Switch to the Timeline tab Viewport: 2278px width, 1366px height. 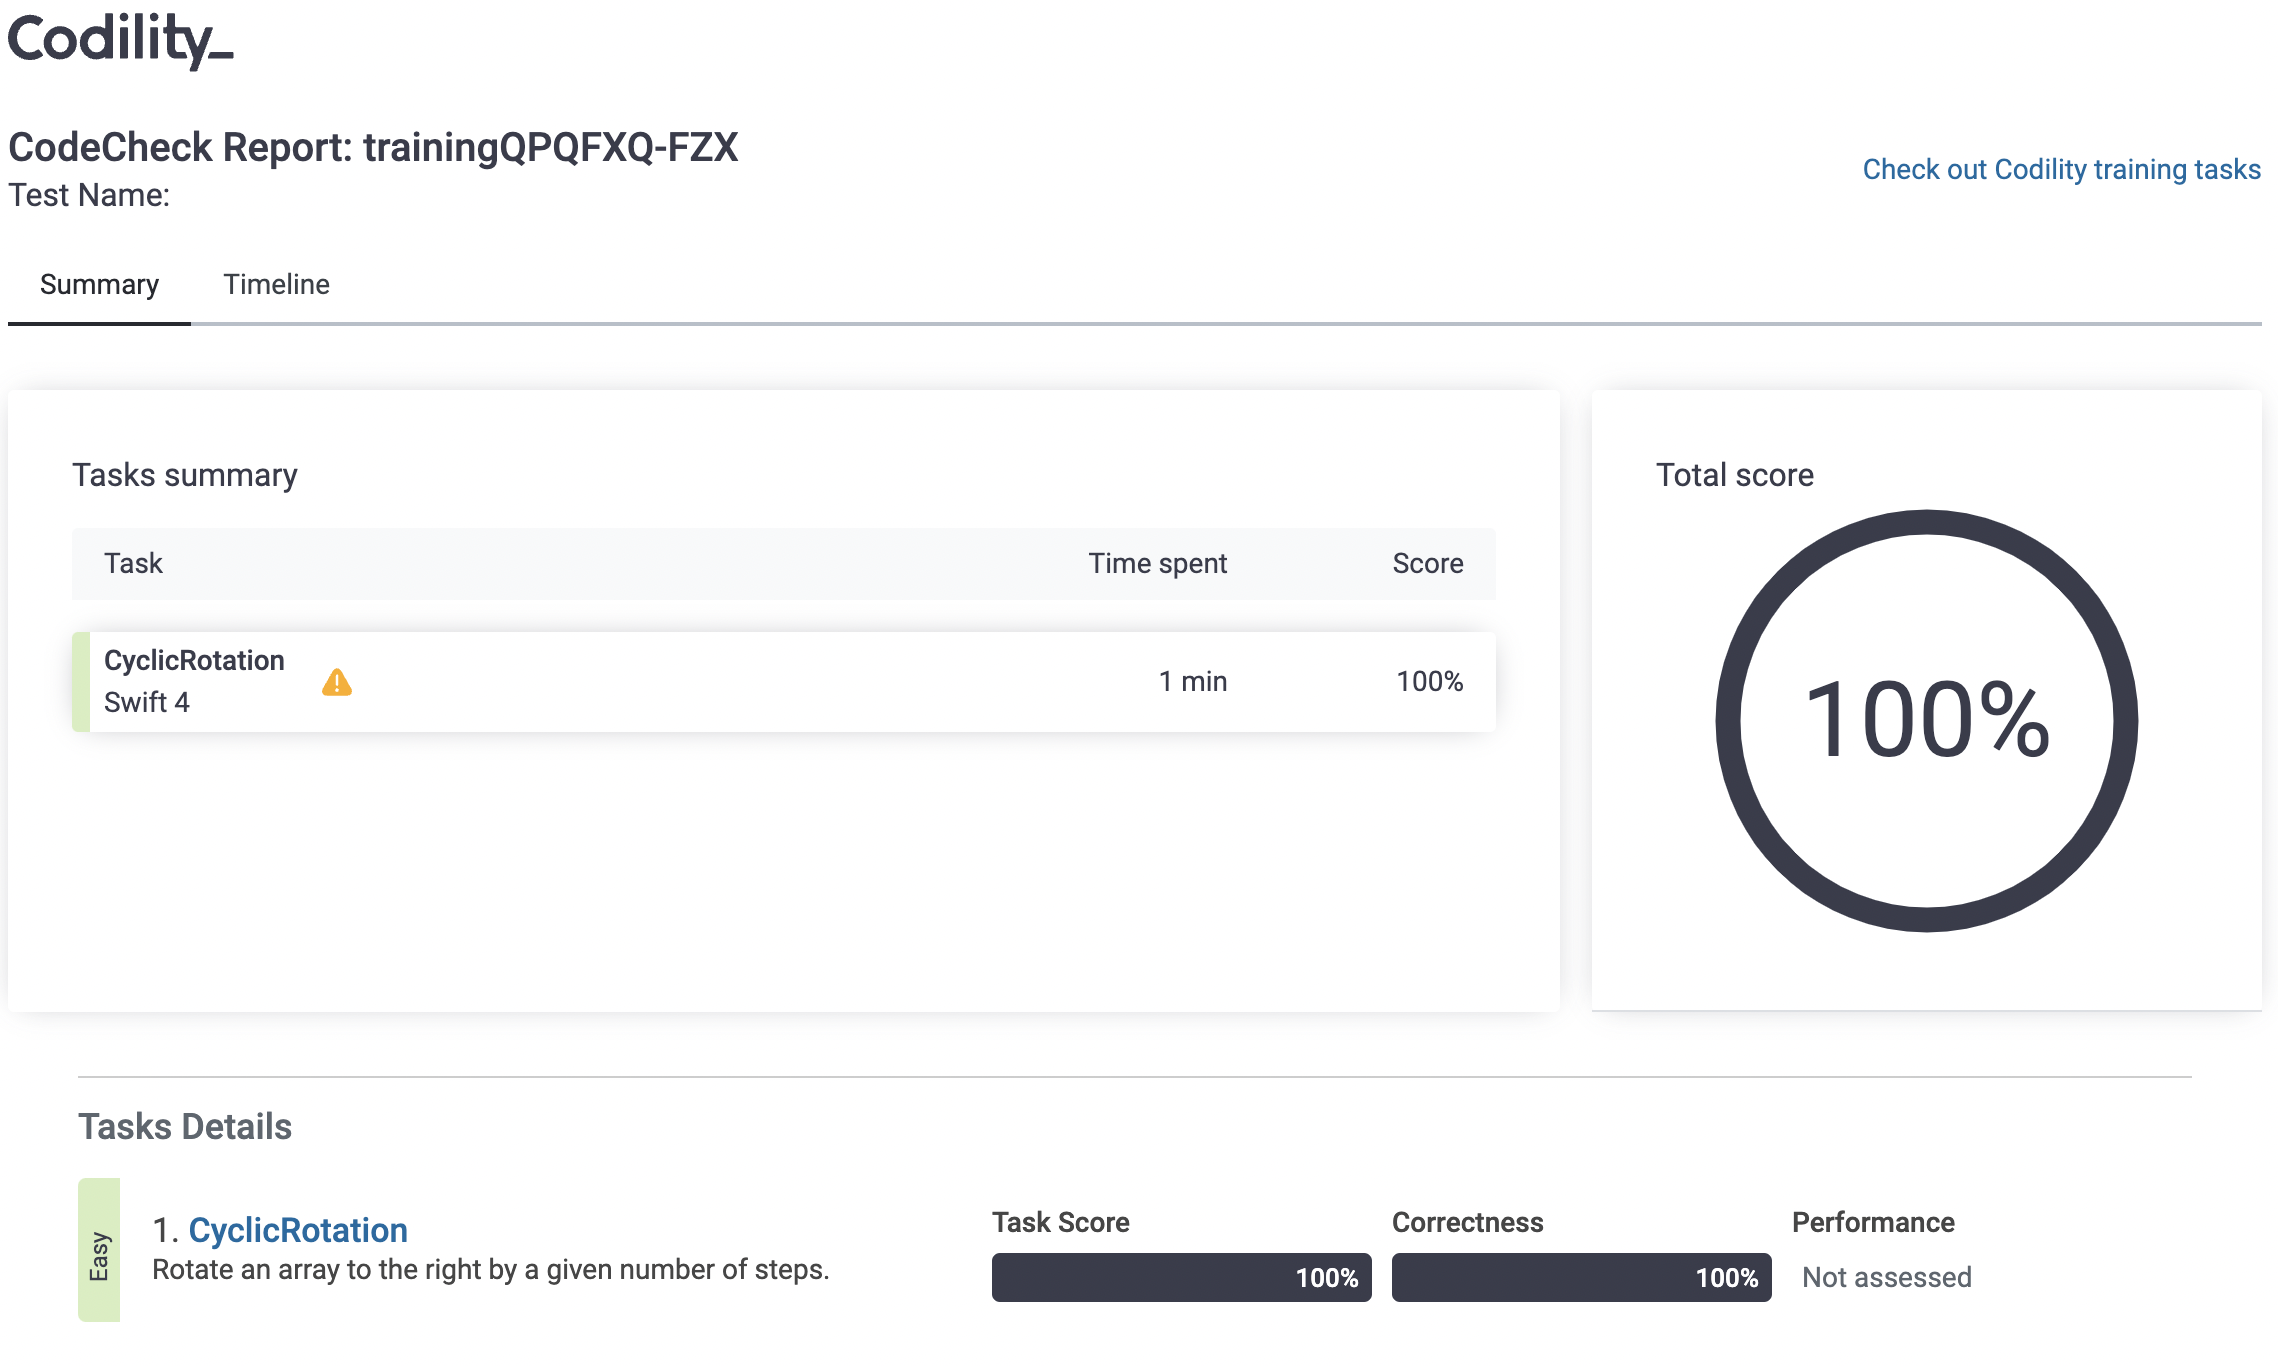(x=276, y=285)
